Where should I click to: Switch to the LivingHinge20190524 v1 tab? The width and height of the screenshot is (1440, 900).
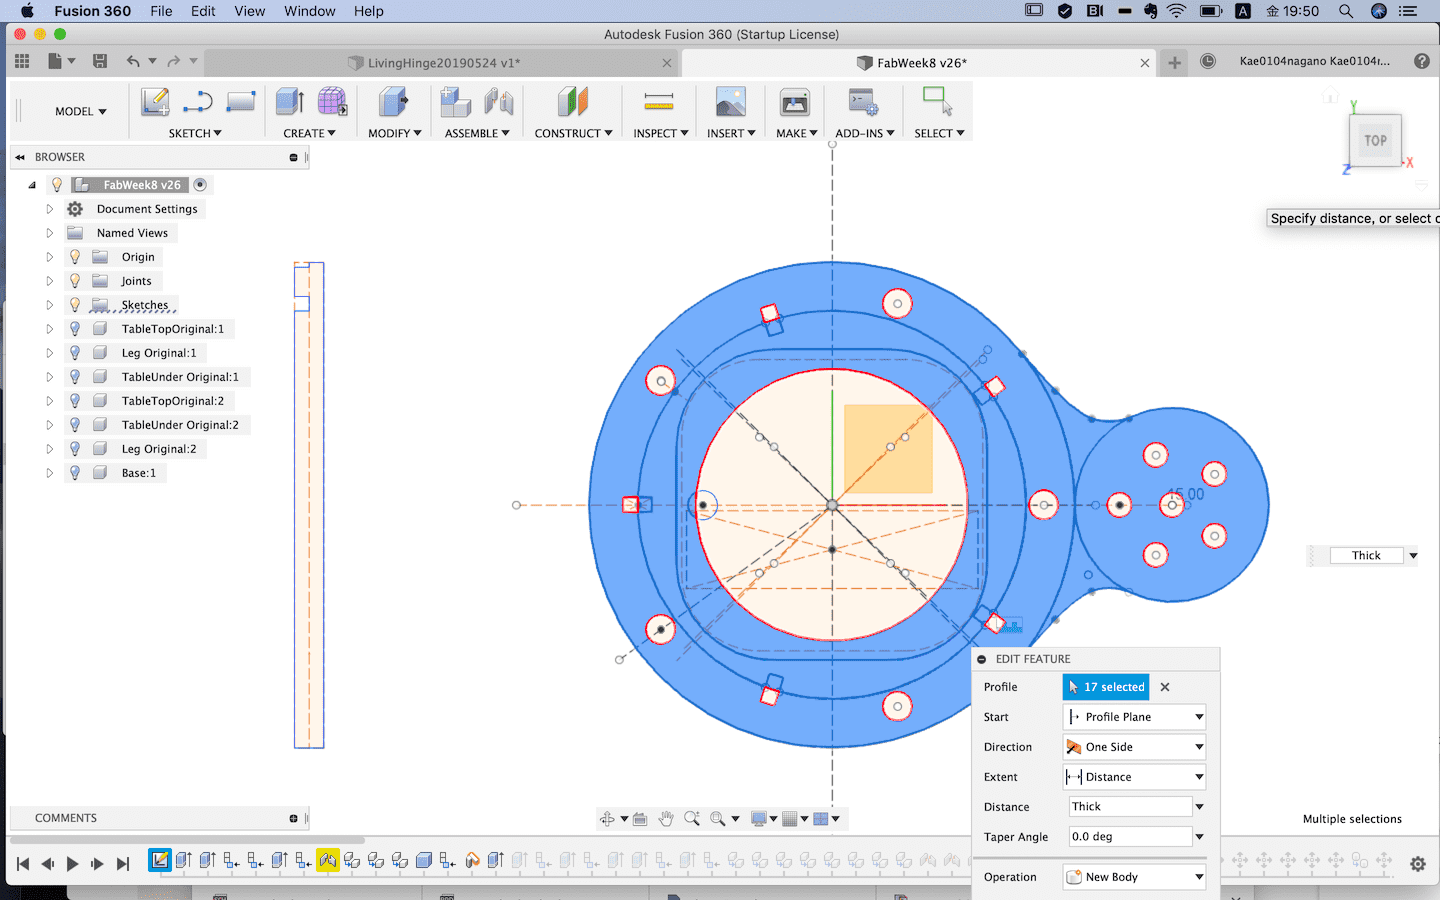(443, 63)
